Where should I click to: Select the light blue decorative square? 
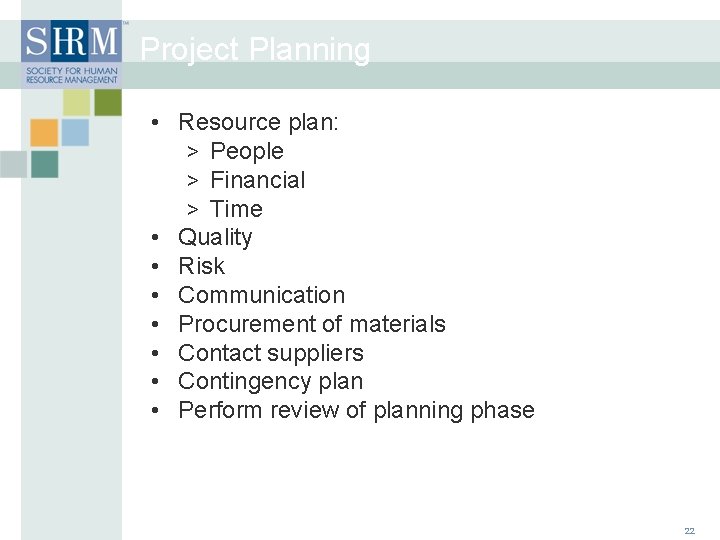(x=75, y=133)
